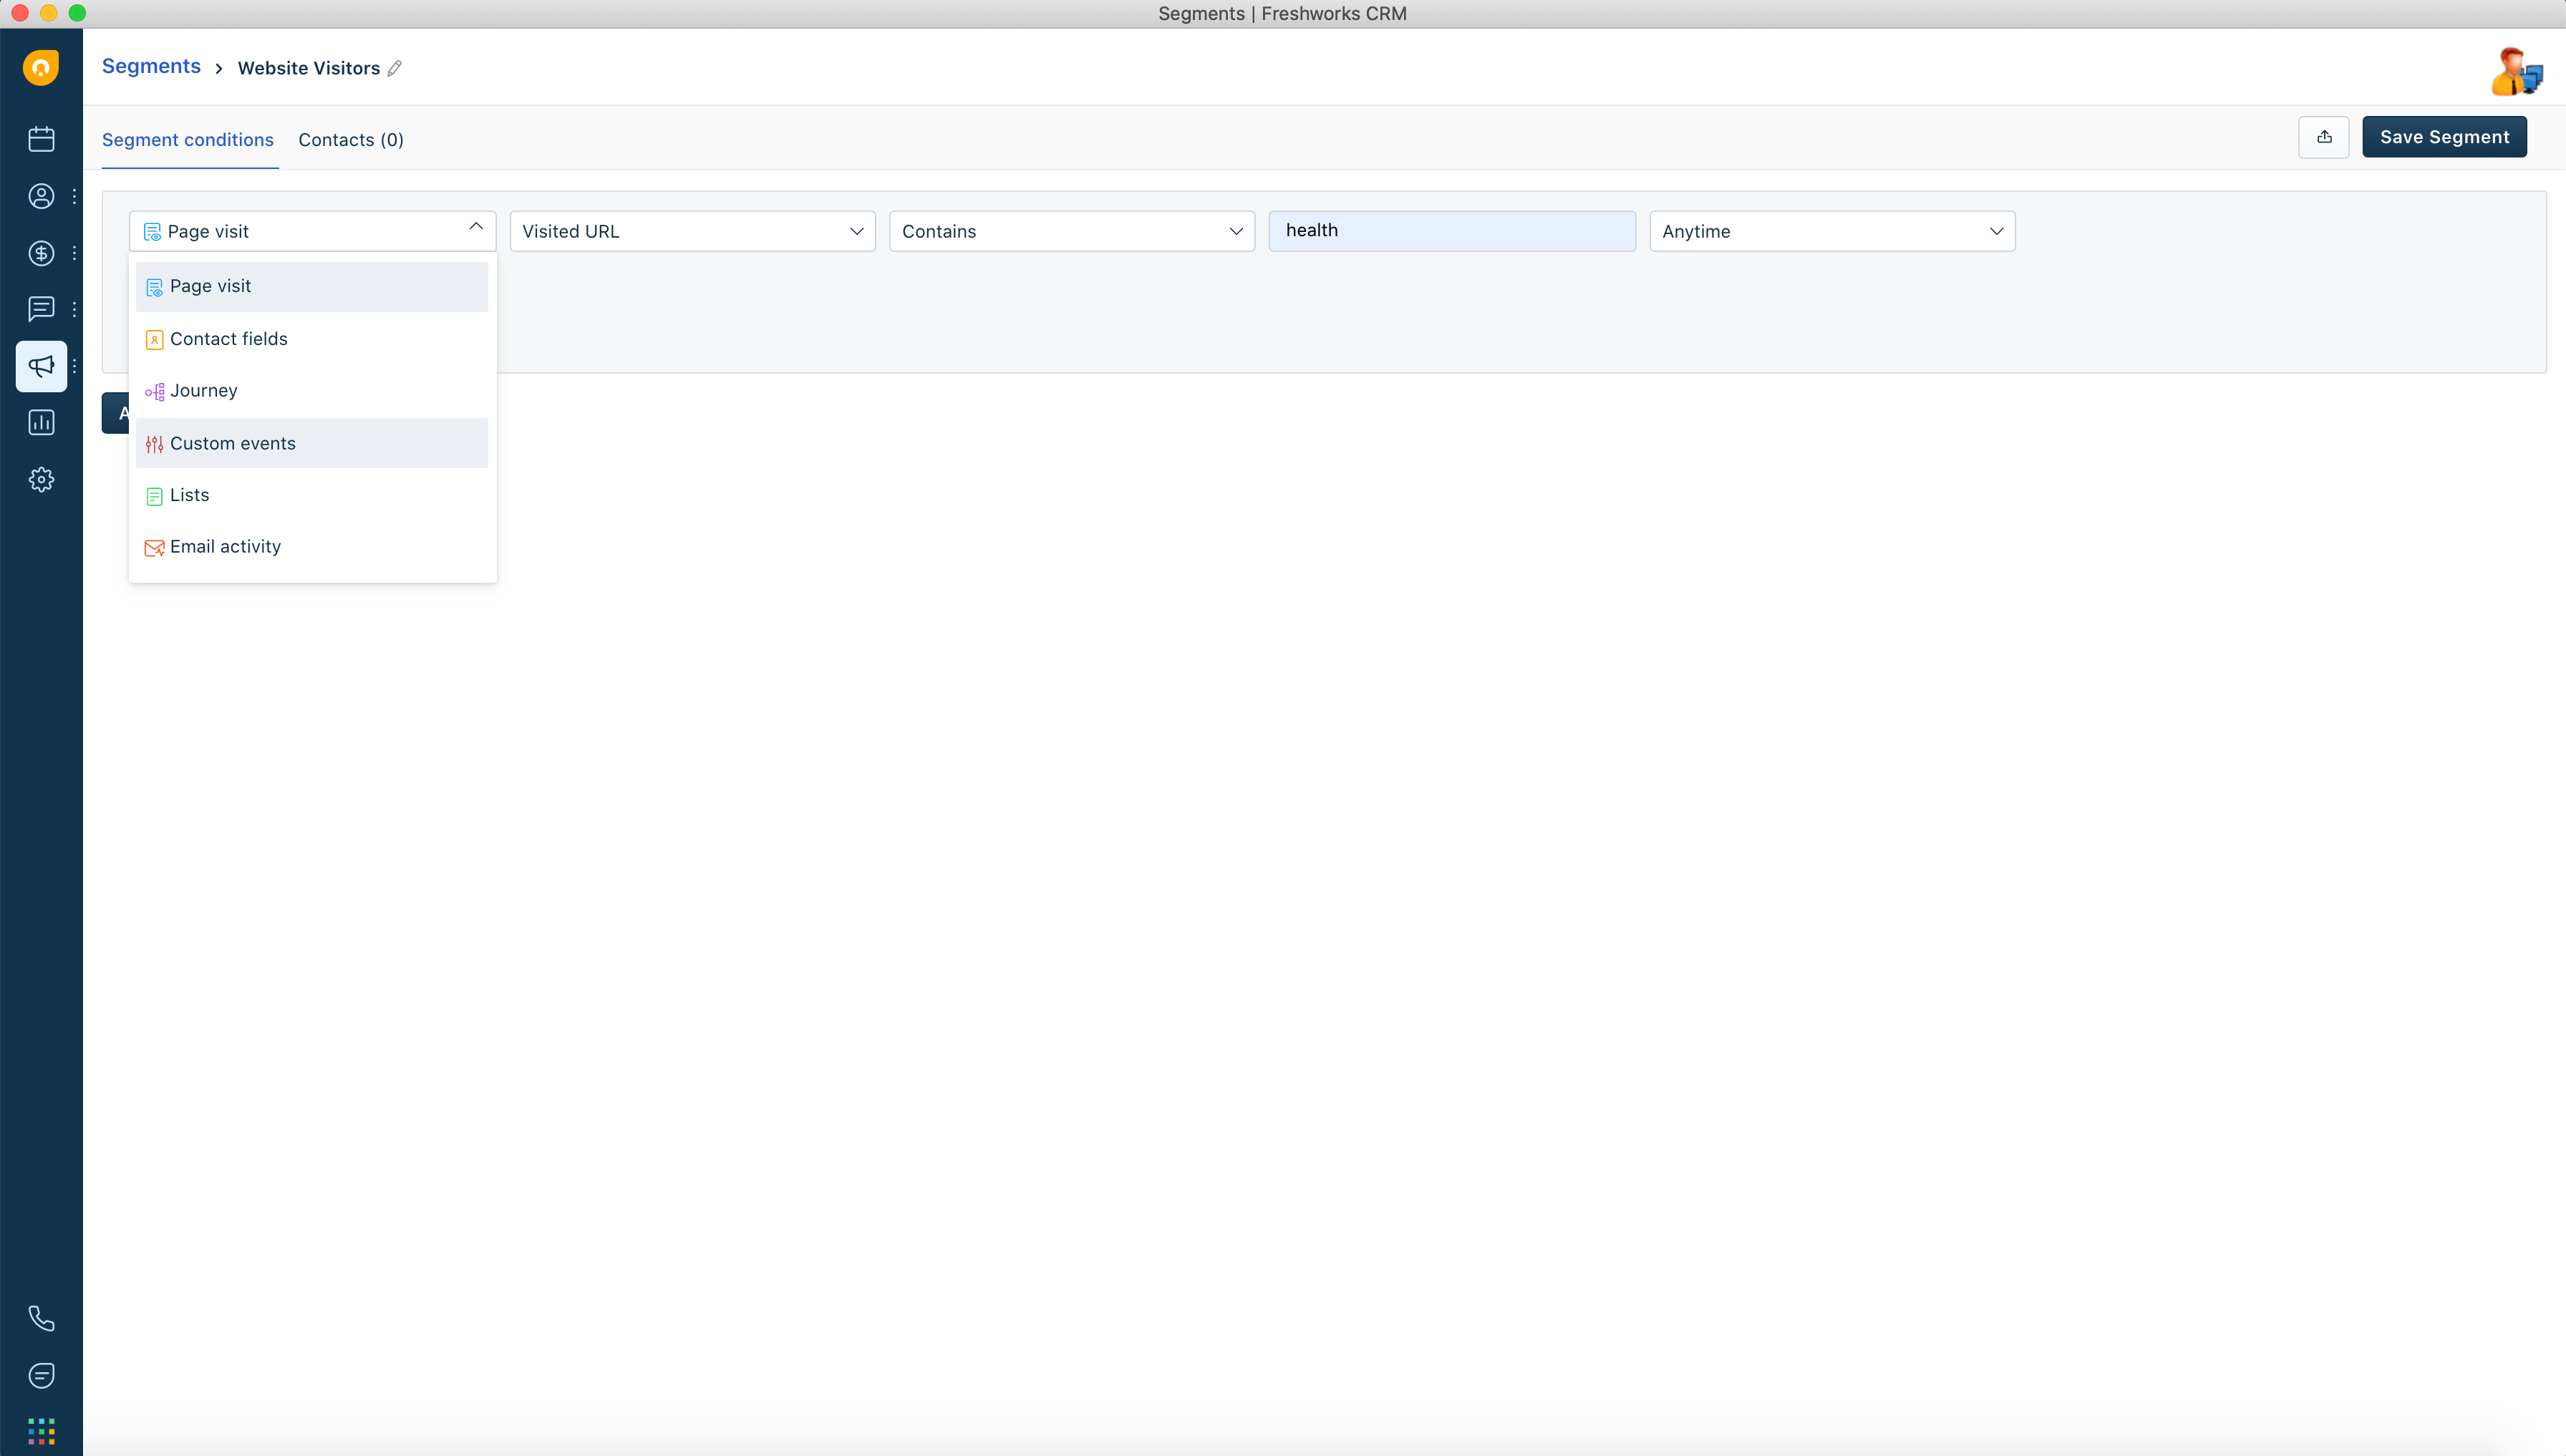Choose Email activity option
This screenshot has height=1456, width=2566.
pyautogui.click(x=225, y=547)
